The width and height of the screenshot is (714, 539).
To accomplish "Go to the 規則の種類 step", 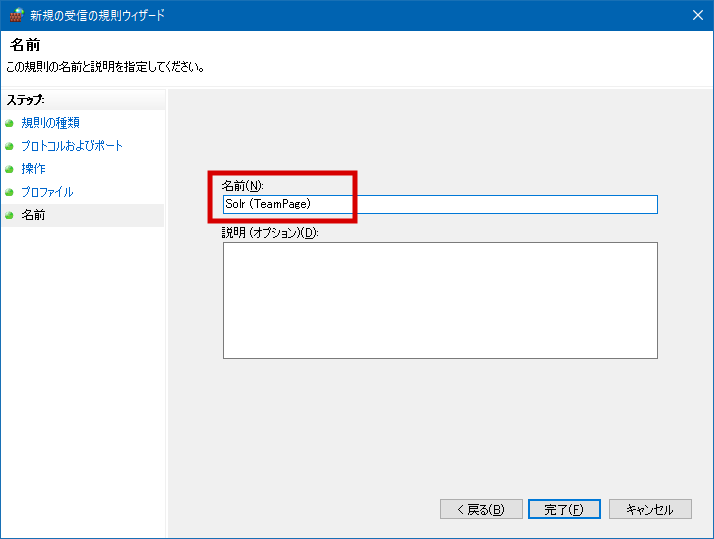I will 51,123.
